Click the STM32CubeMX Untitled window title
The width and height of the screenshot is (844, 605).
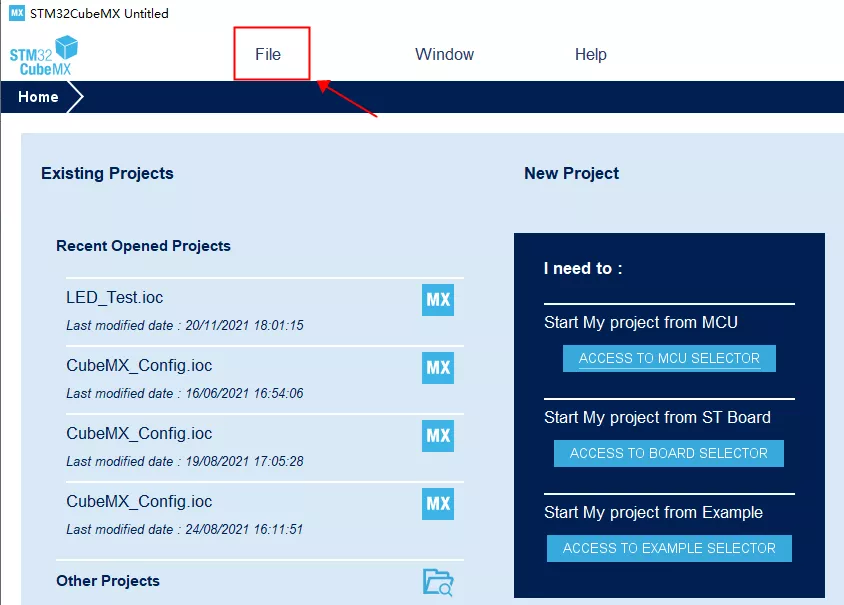99,13
